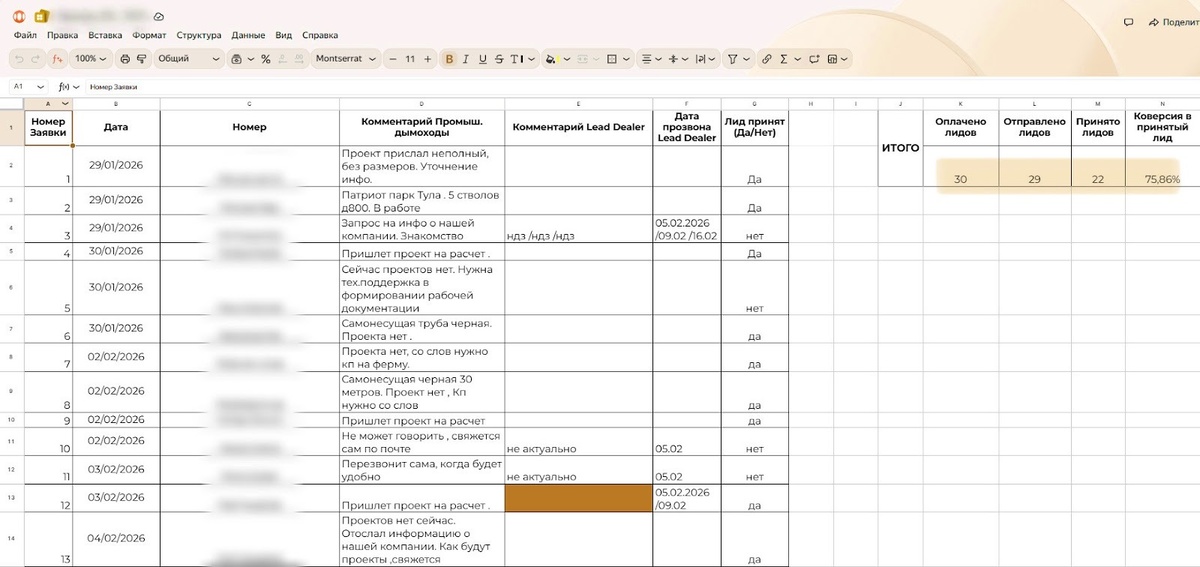Screen dimensions: 1200x567
Task: Expand the borders dropdown arrow
Action: (626, 59)
